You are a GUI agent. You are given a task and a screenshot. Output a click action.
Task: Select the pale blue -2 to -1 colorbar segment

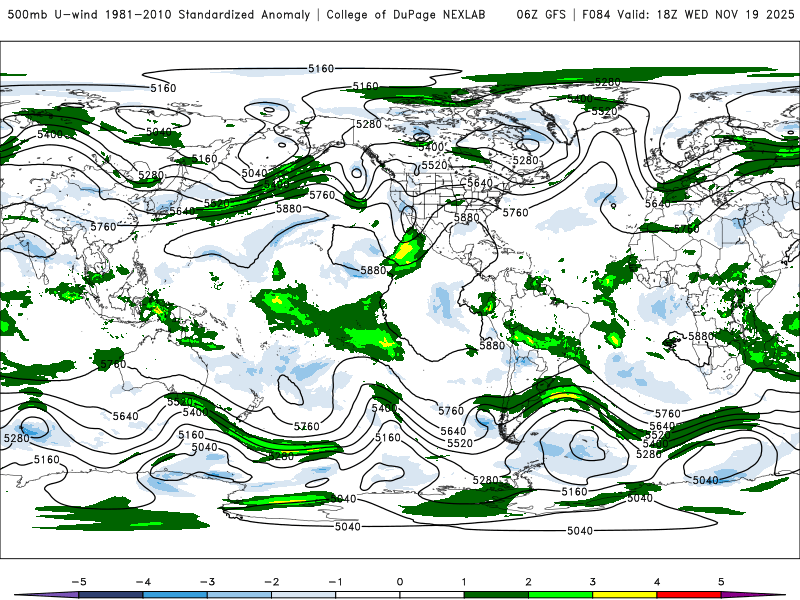click(x=304, y=595)
